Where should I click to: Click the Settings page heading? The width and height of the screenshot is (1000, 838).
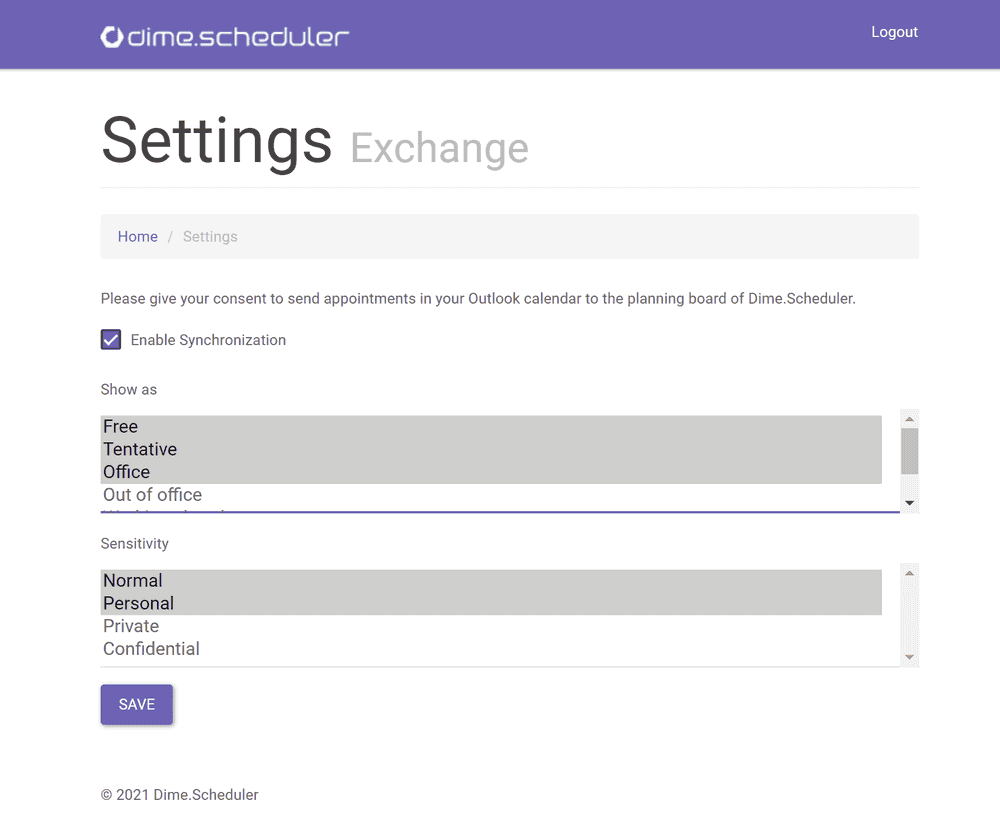pyautogui.click(x=217, y=142)
